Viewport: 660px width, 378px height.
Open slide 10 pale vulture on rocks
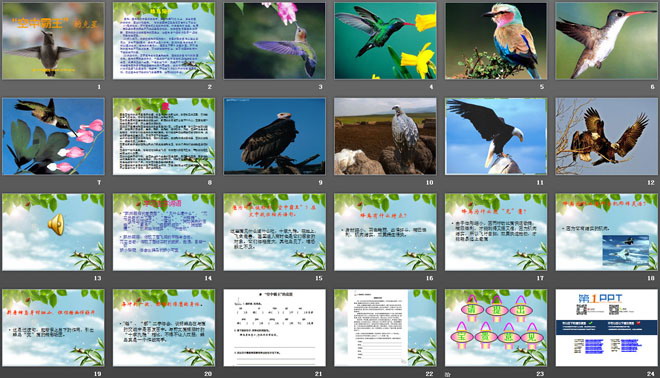pos(386,136)
